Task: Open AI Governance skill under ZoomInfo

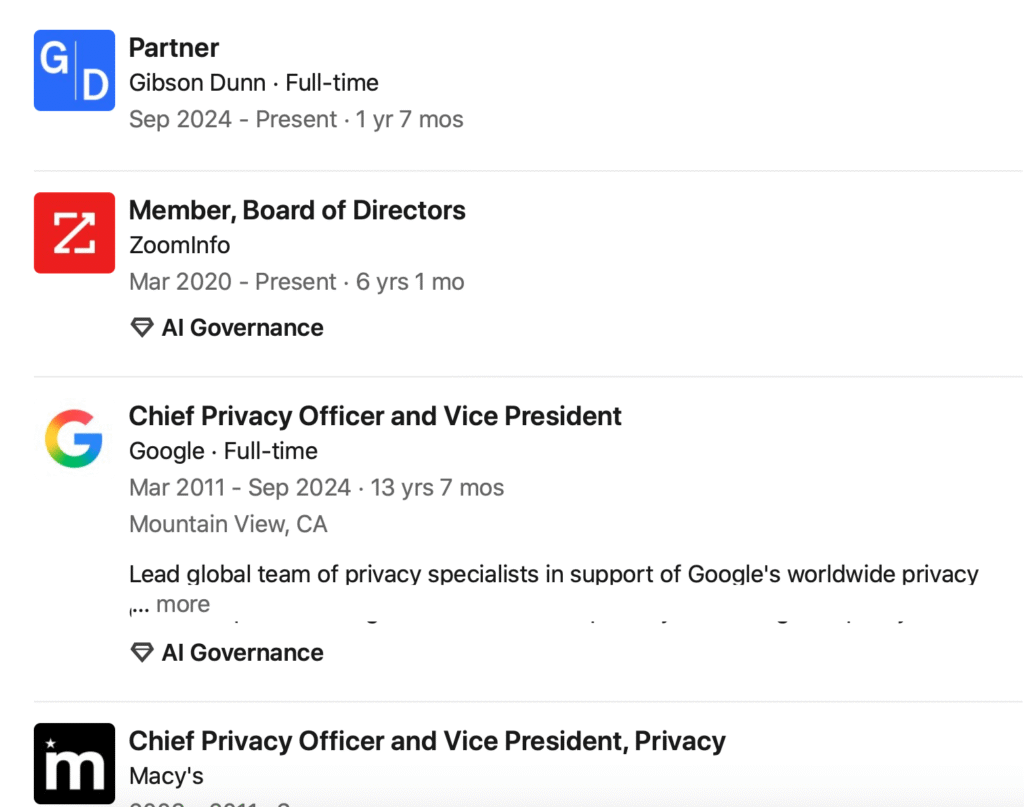Action: click(242, 328)
